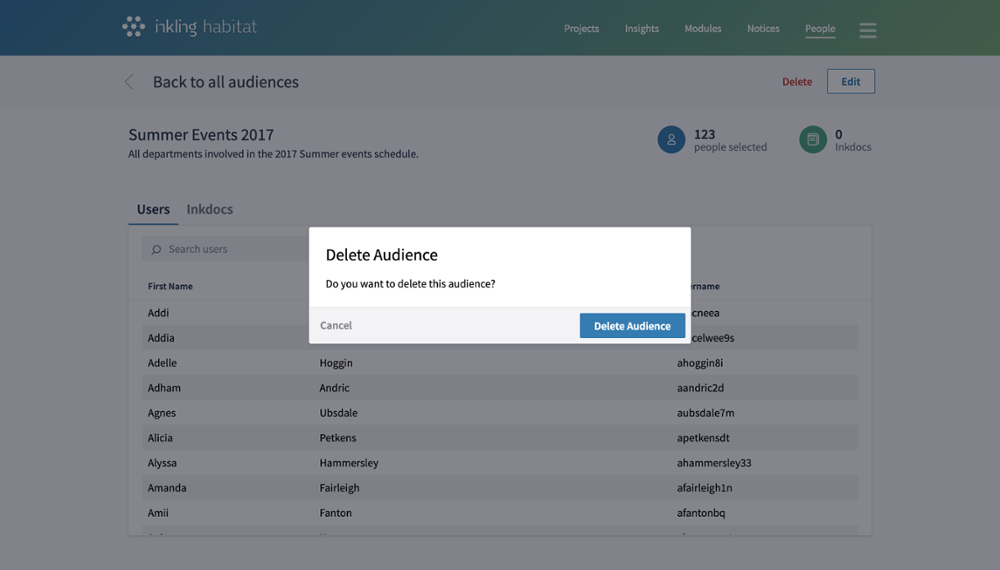Switch to the Inkdocs tab
The height and width of the screenshot is (570, 1000).
pos(210,209)
